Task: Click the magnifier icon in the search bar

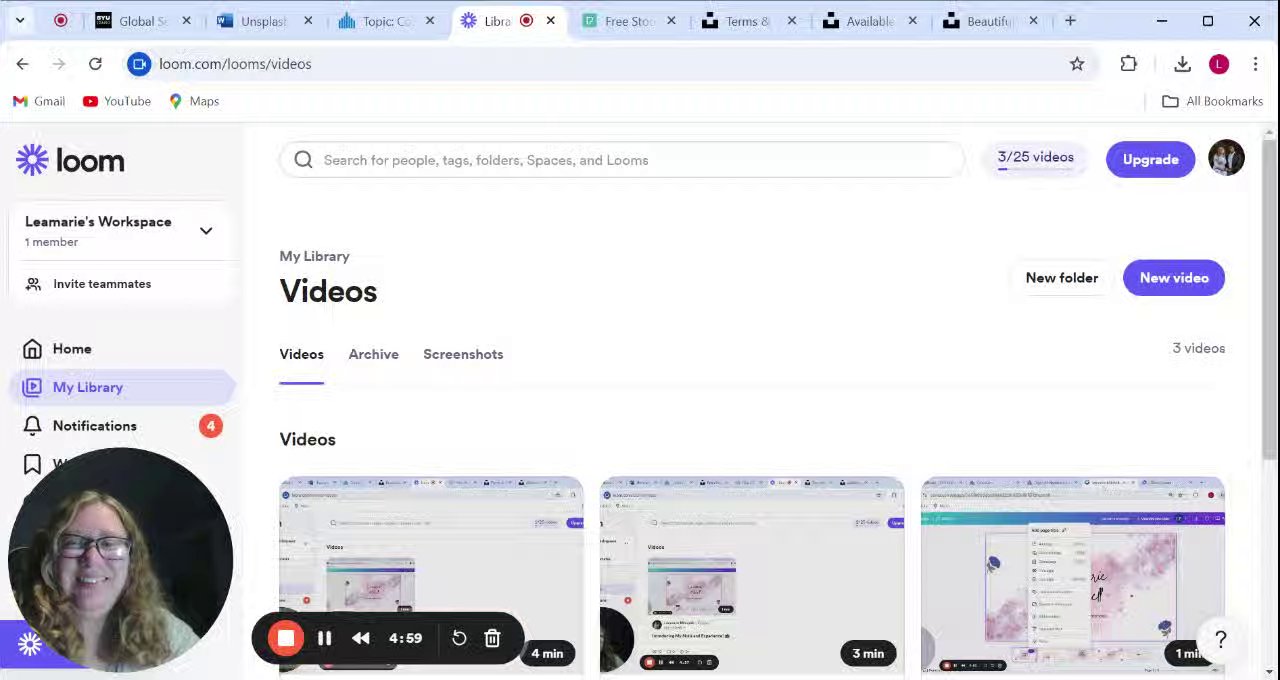Action: tap(304, 160)
